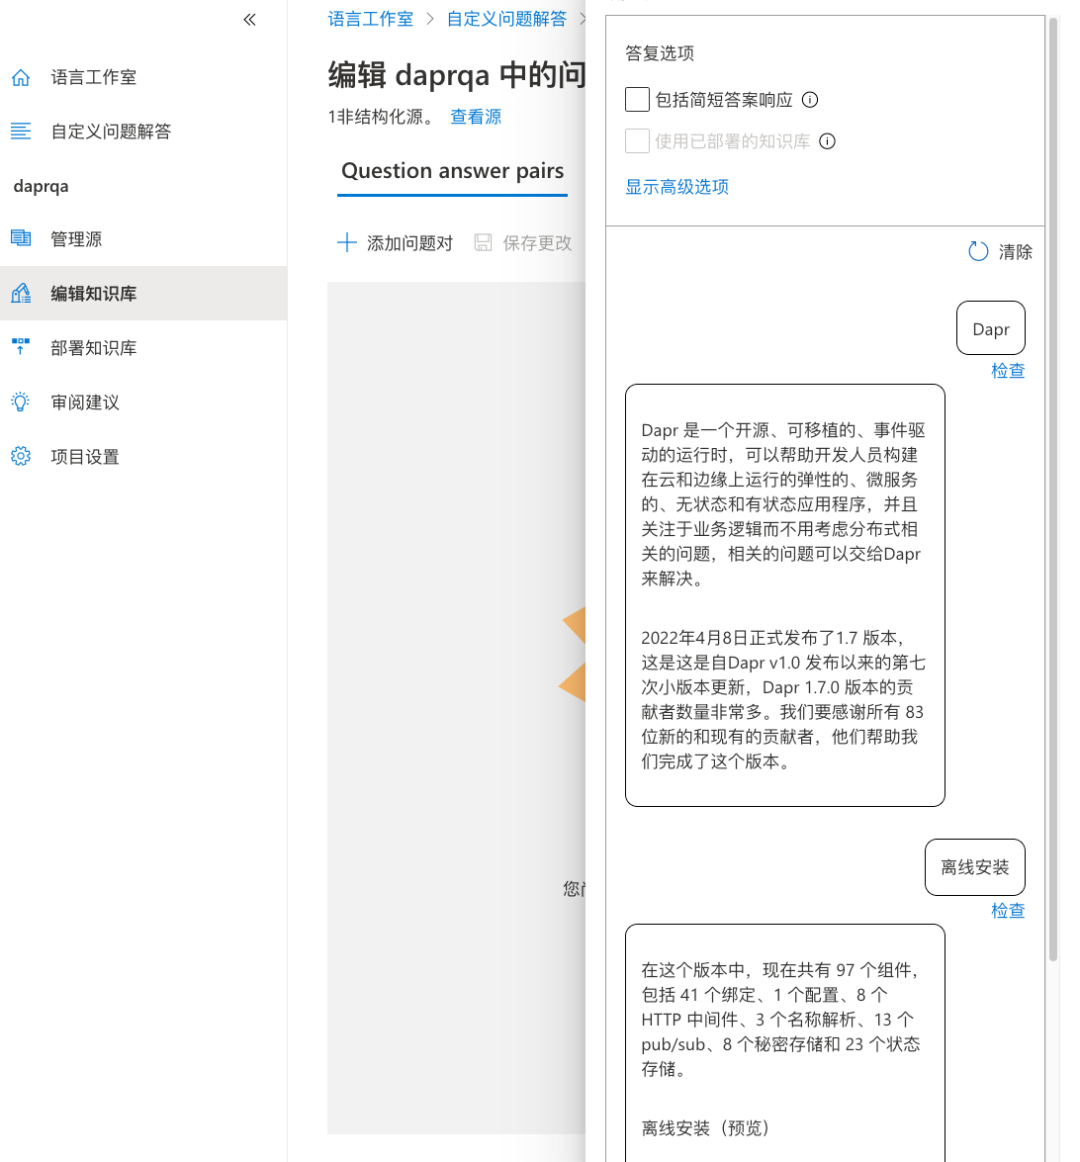Click the refresh icon next to 清除

(978, 251)
